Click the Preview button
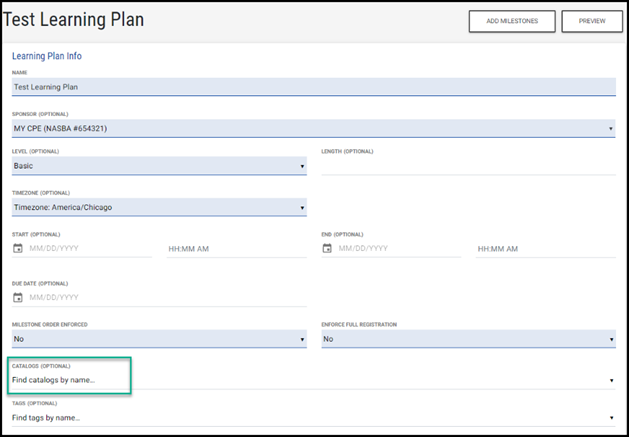 click(x=591, y=21)
